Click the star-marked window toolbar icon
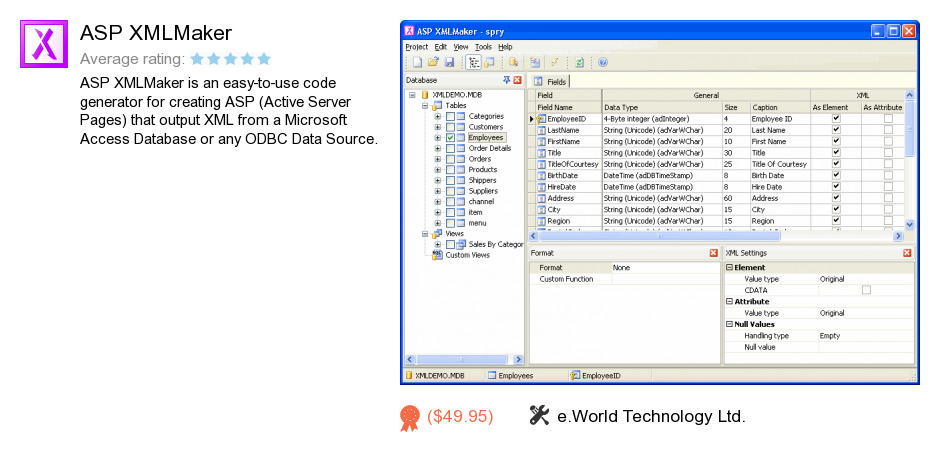940x462 pixels. [x=535, y=62]
